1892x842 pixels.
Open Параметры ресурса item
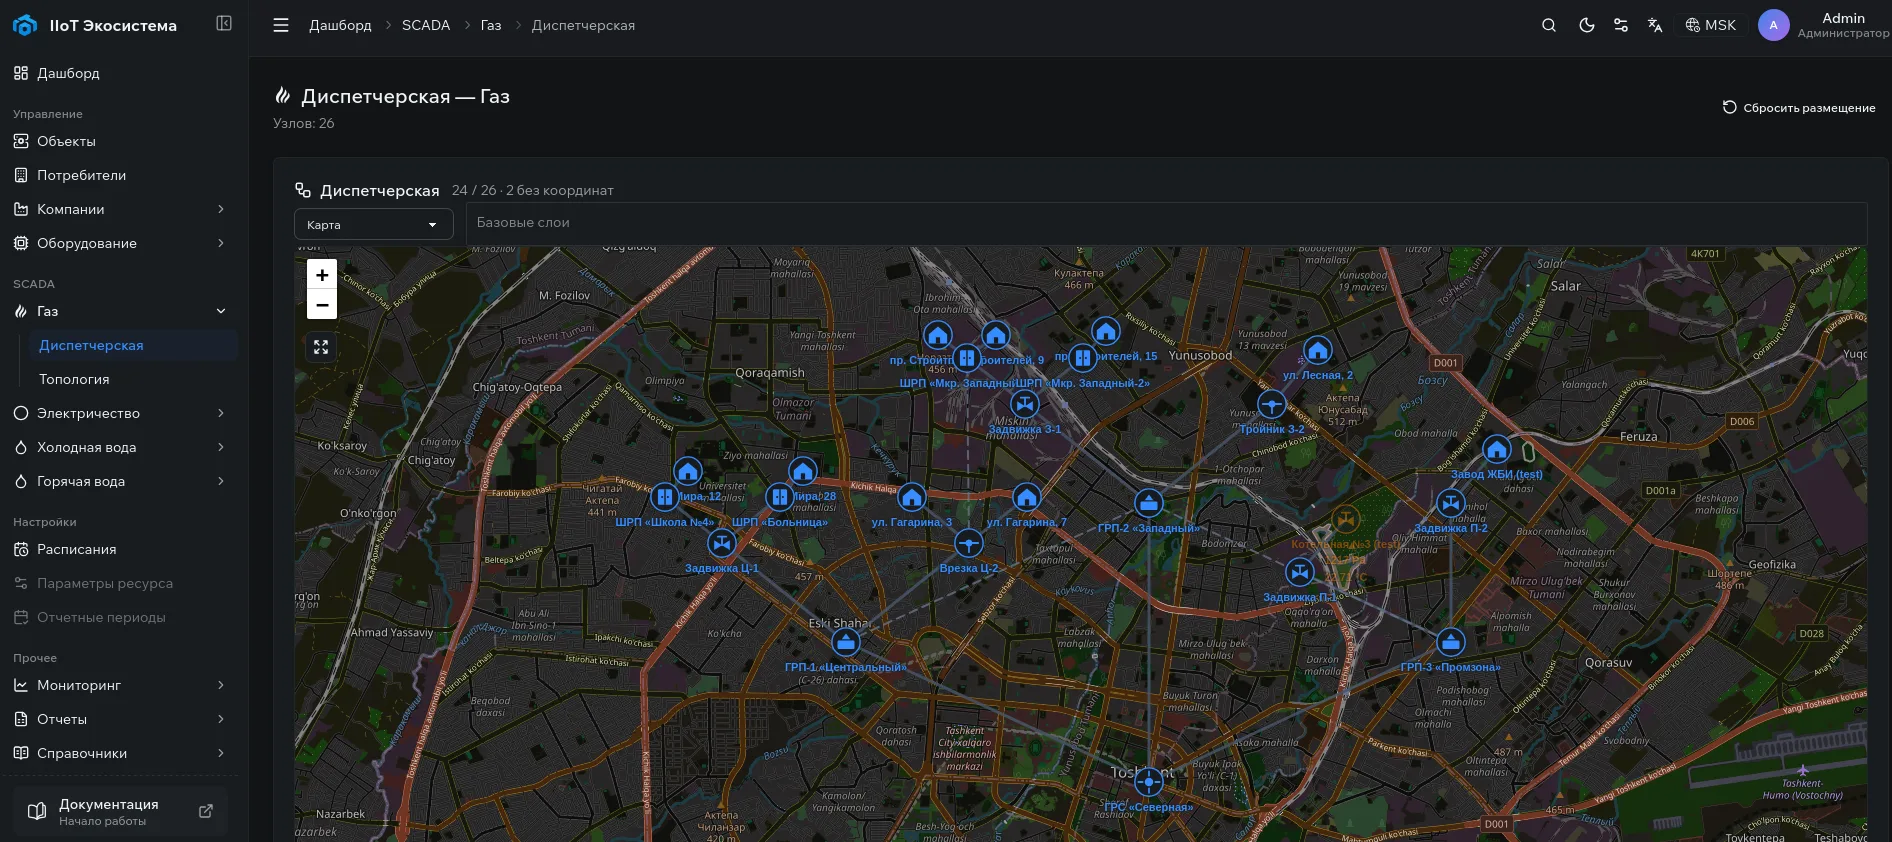point(120,583)
